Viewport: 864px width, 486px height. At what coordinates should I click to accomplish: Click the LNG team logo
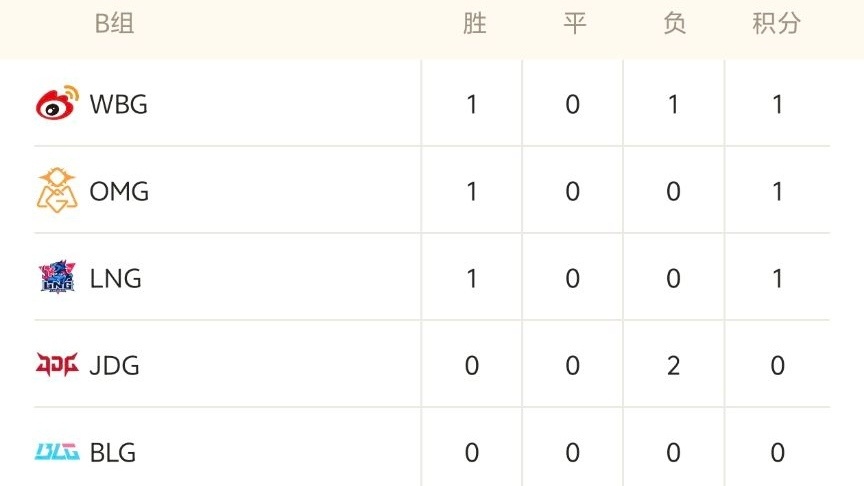(57, 278)
